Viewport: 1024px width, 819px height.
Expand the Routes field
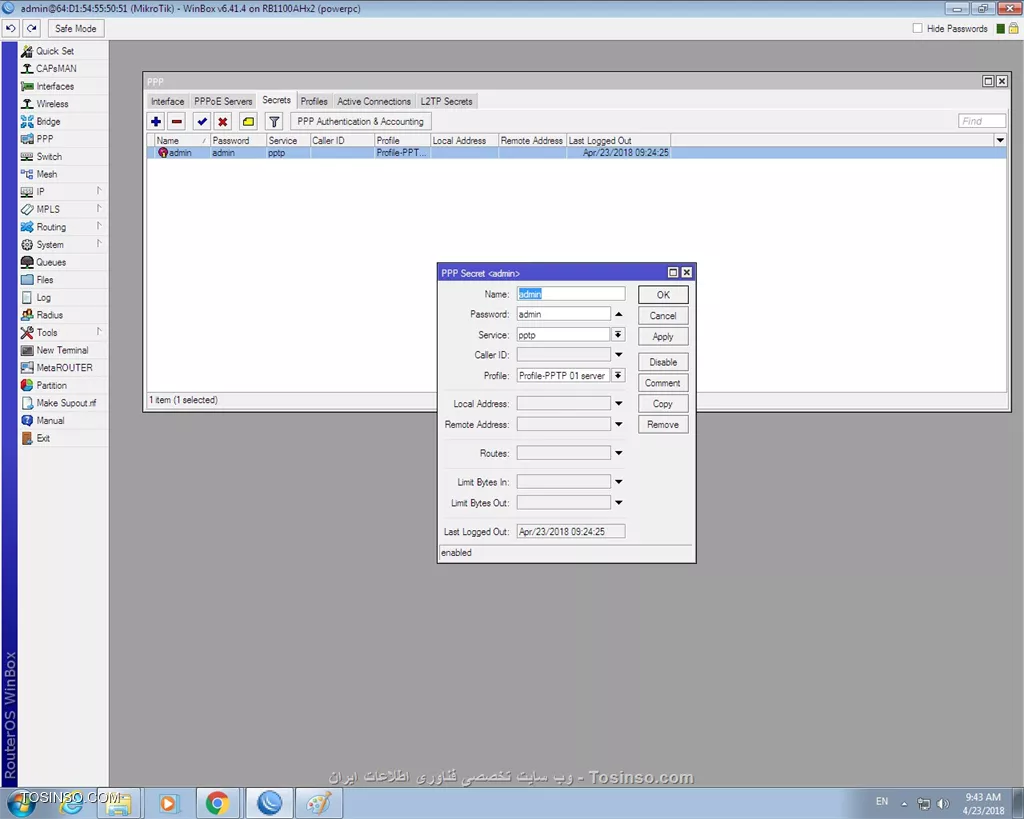tap(618, 453)
